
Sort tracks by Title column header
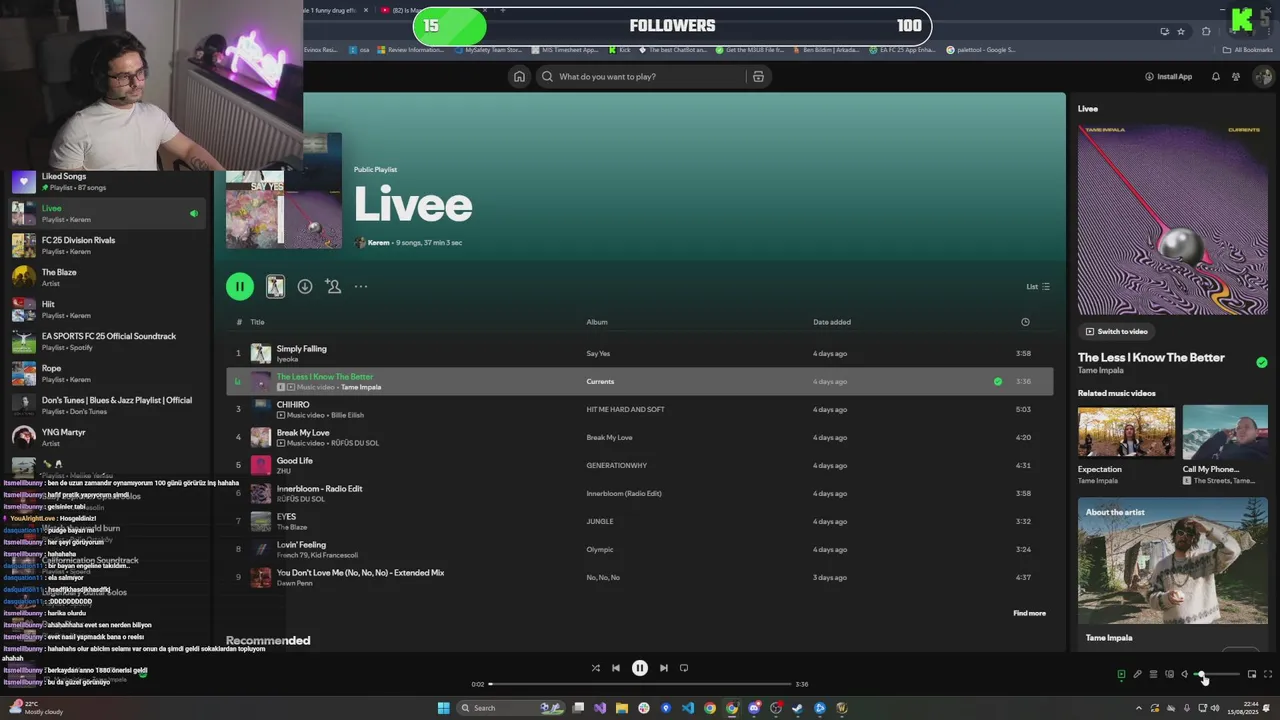point(257,322)
